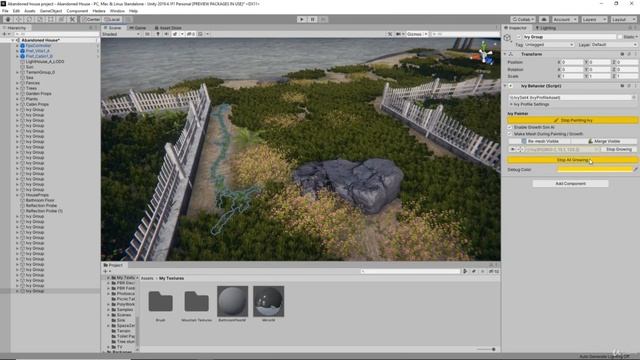Open the Component menu
The image size is (640, 360).
pyautogui.click(x=77, y=11)
